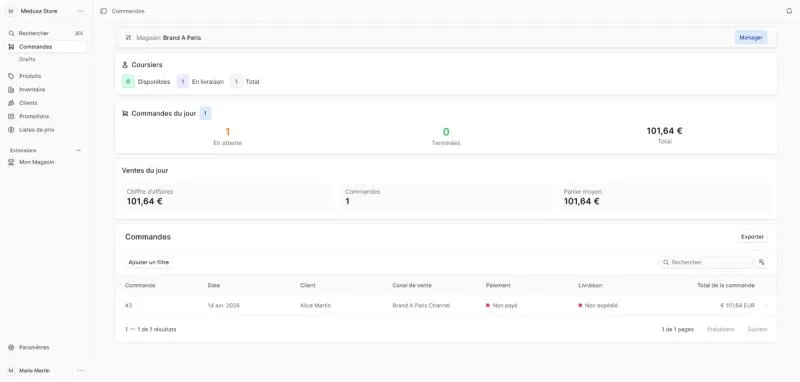This screenshot has height=382, width=800.
Task: Click the Commandes du jour count badge
Action: point(205,113)
